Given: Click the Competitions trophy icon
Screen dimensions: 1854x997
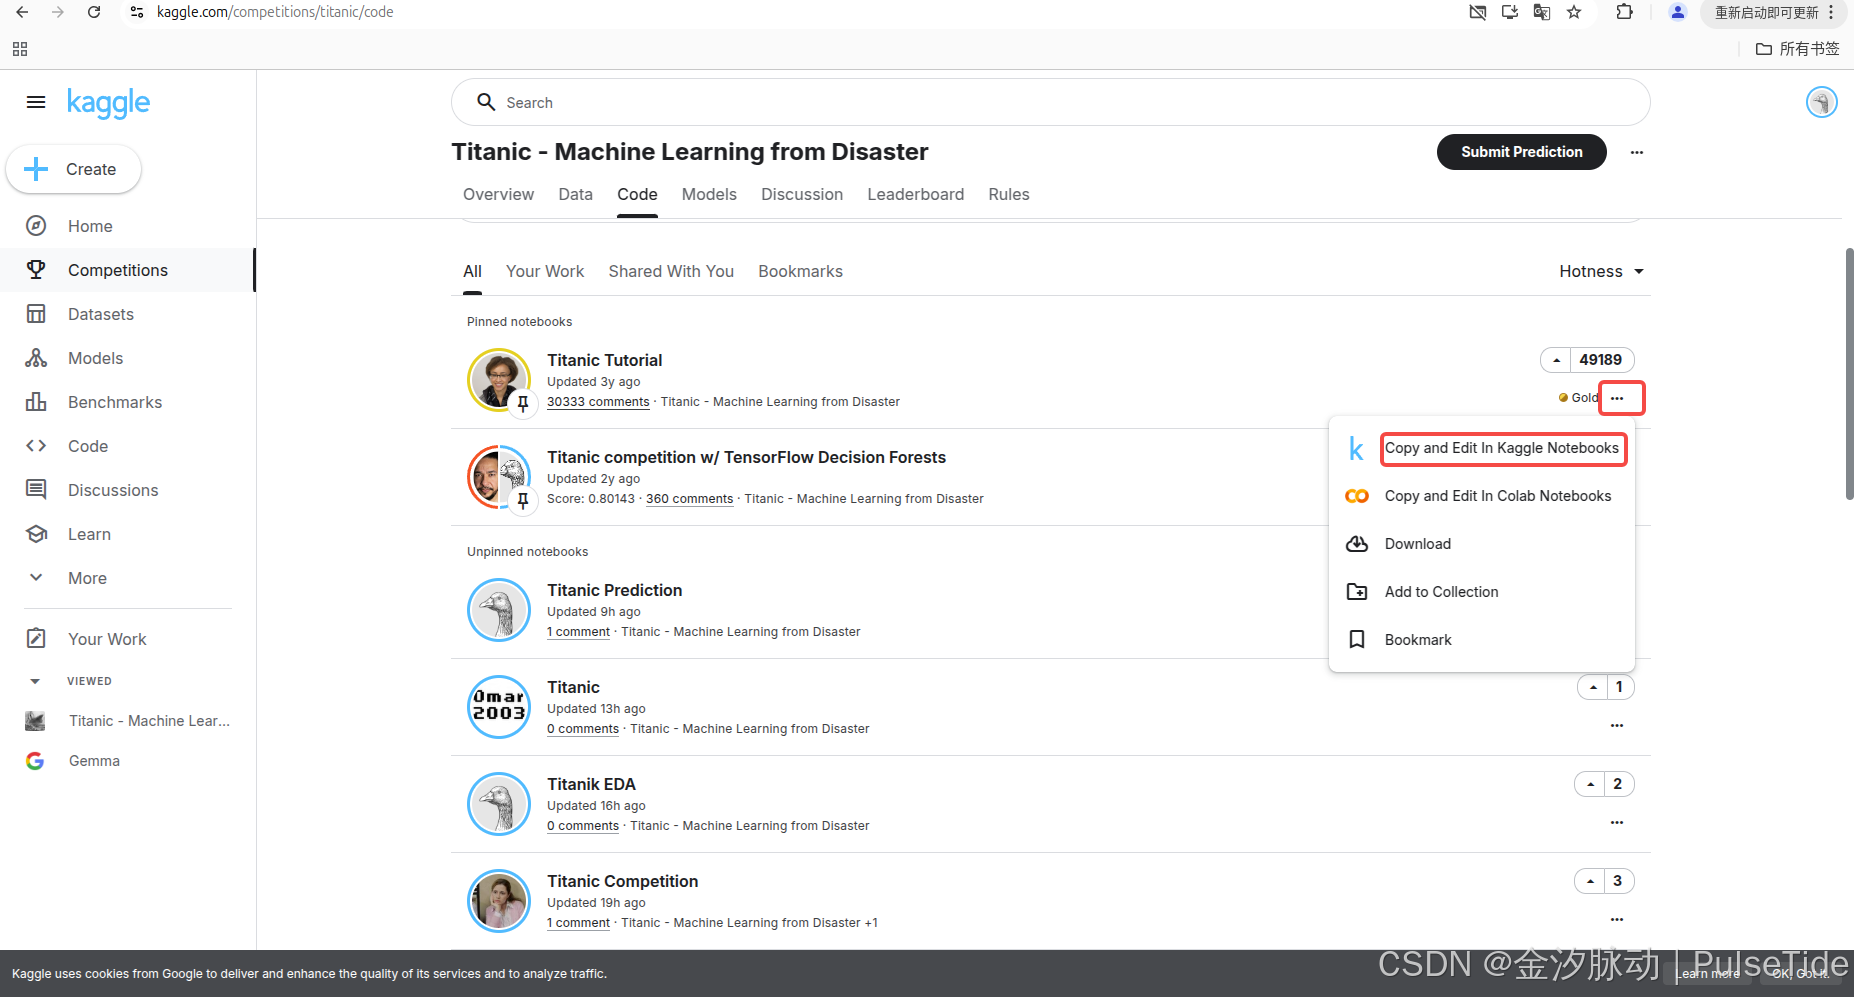Looking at the screenshot, I should [x=36, y=270].
